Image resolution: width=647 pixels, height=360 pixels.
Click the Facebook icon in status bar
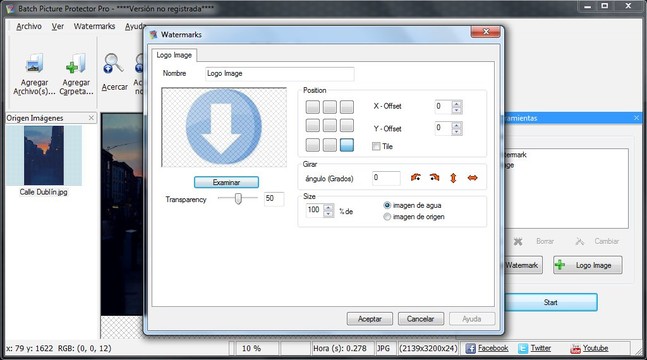(x=470, y=348)
